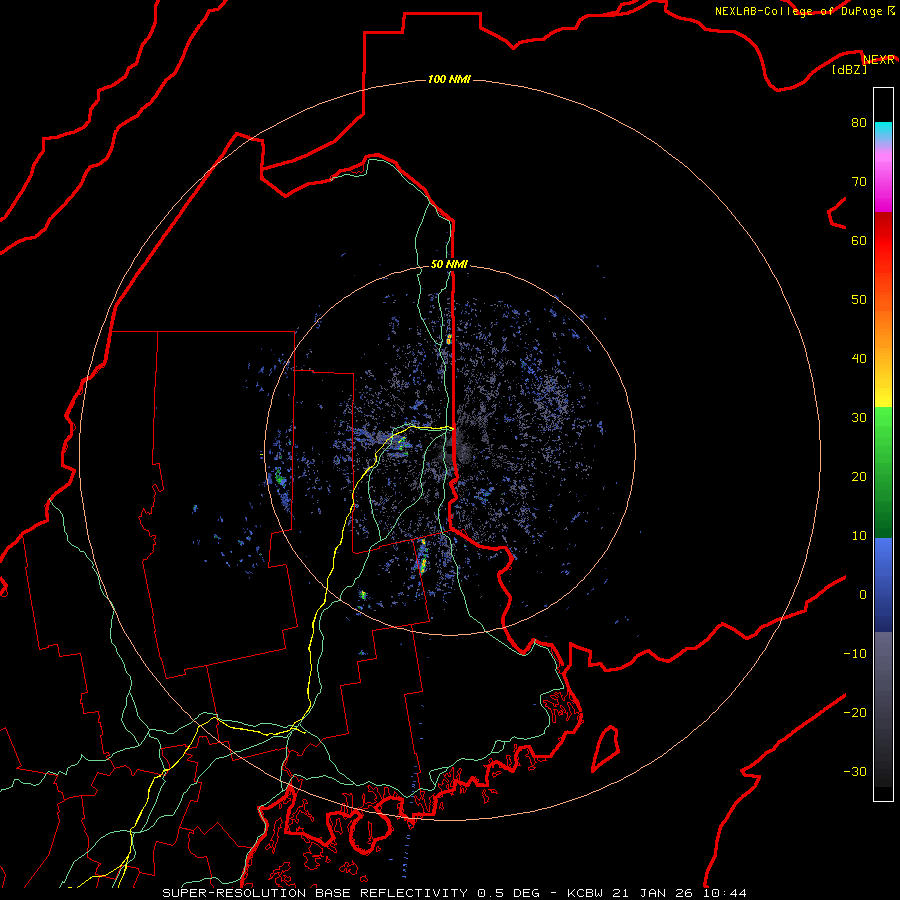
Task: Click the 40 value on the dBZ scale
Action: (x=859, y=359)
